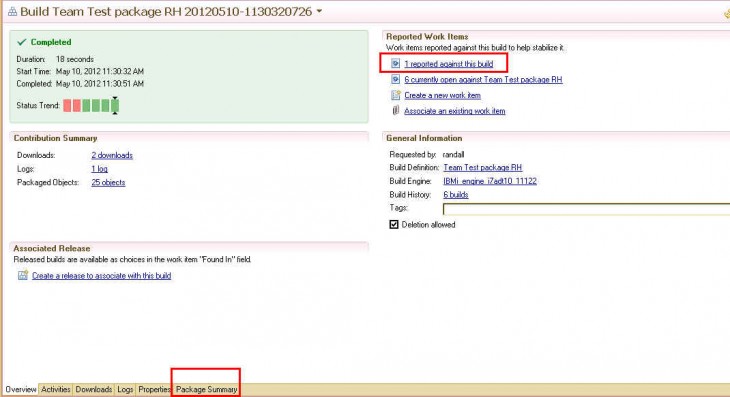This screenshot has height=397, width=730.
Task: Open the '25 objects' packaged objects link
Action: 108,182
